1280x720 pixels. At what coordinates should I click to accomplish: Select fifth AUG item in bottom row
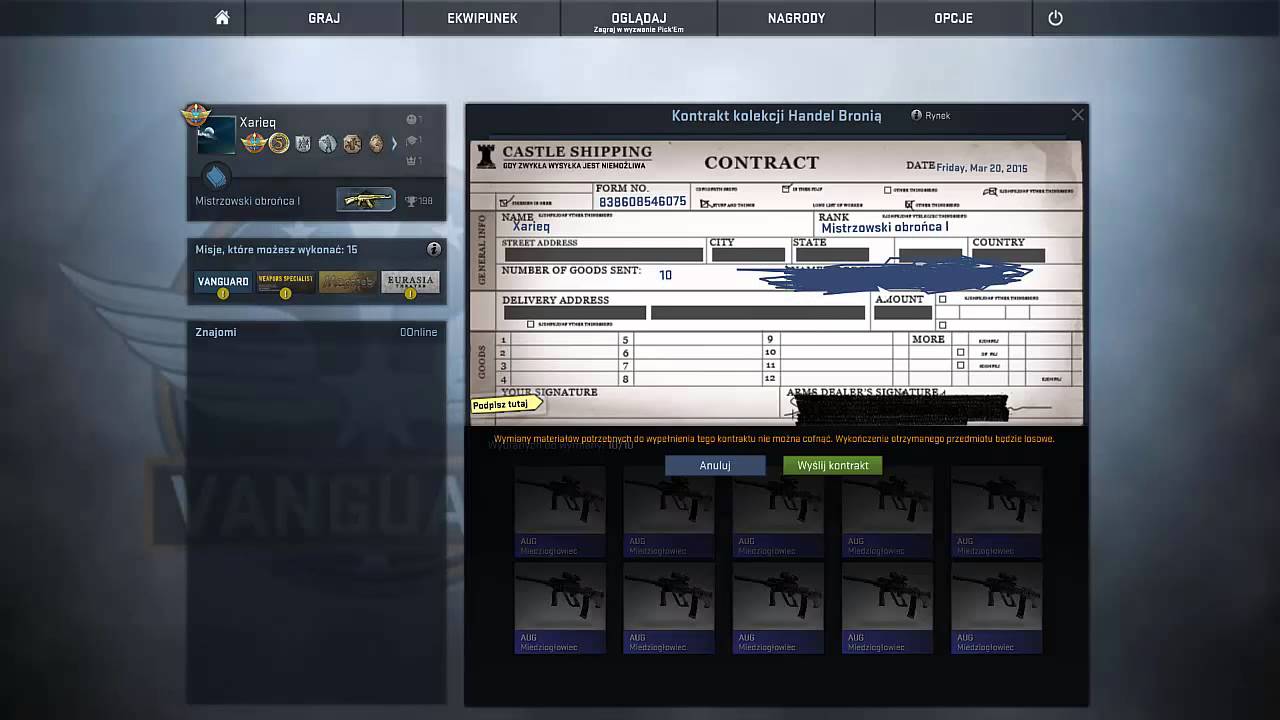click(x=997, y=608)
